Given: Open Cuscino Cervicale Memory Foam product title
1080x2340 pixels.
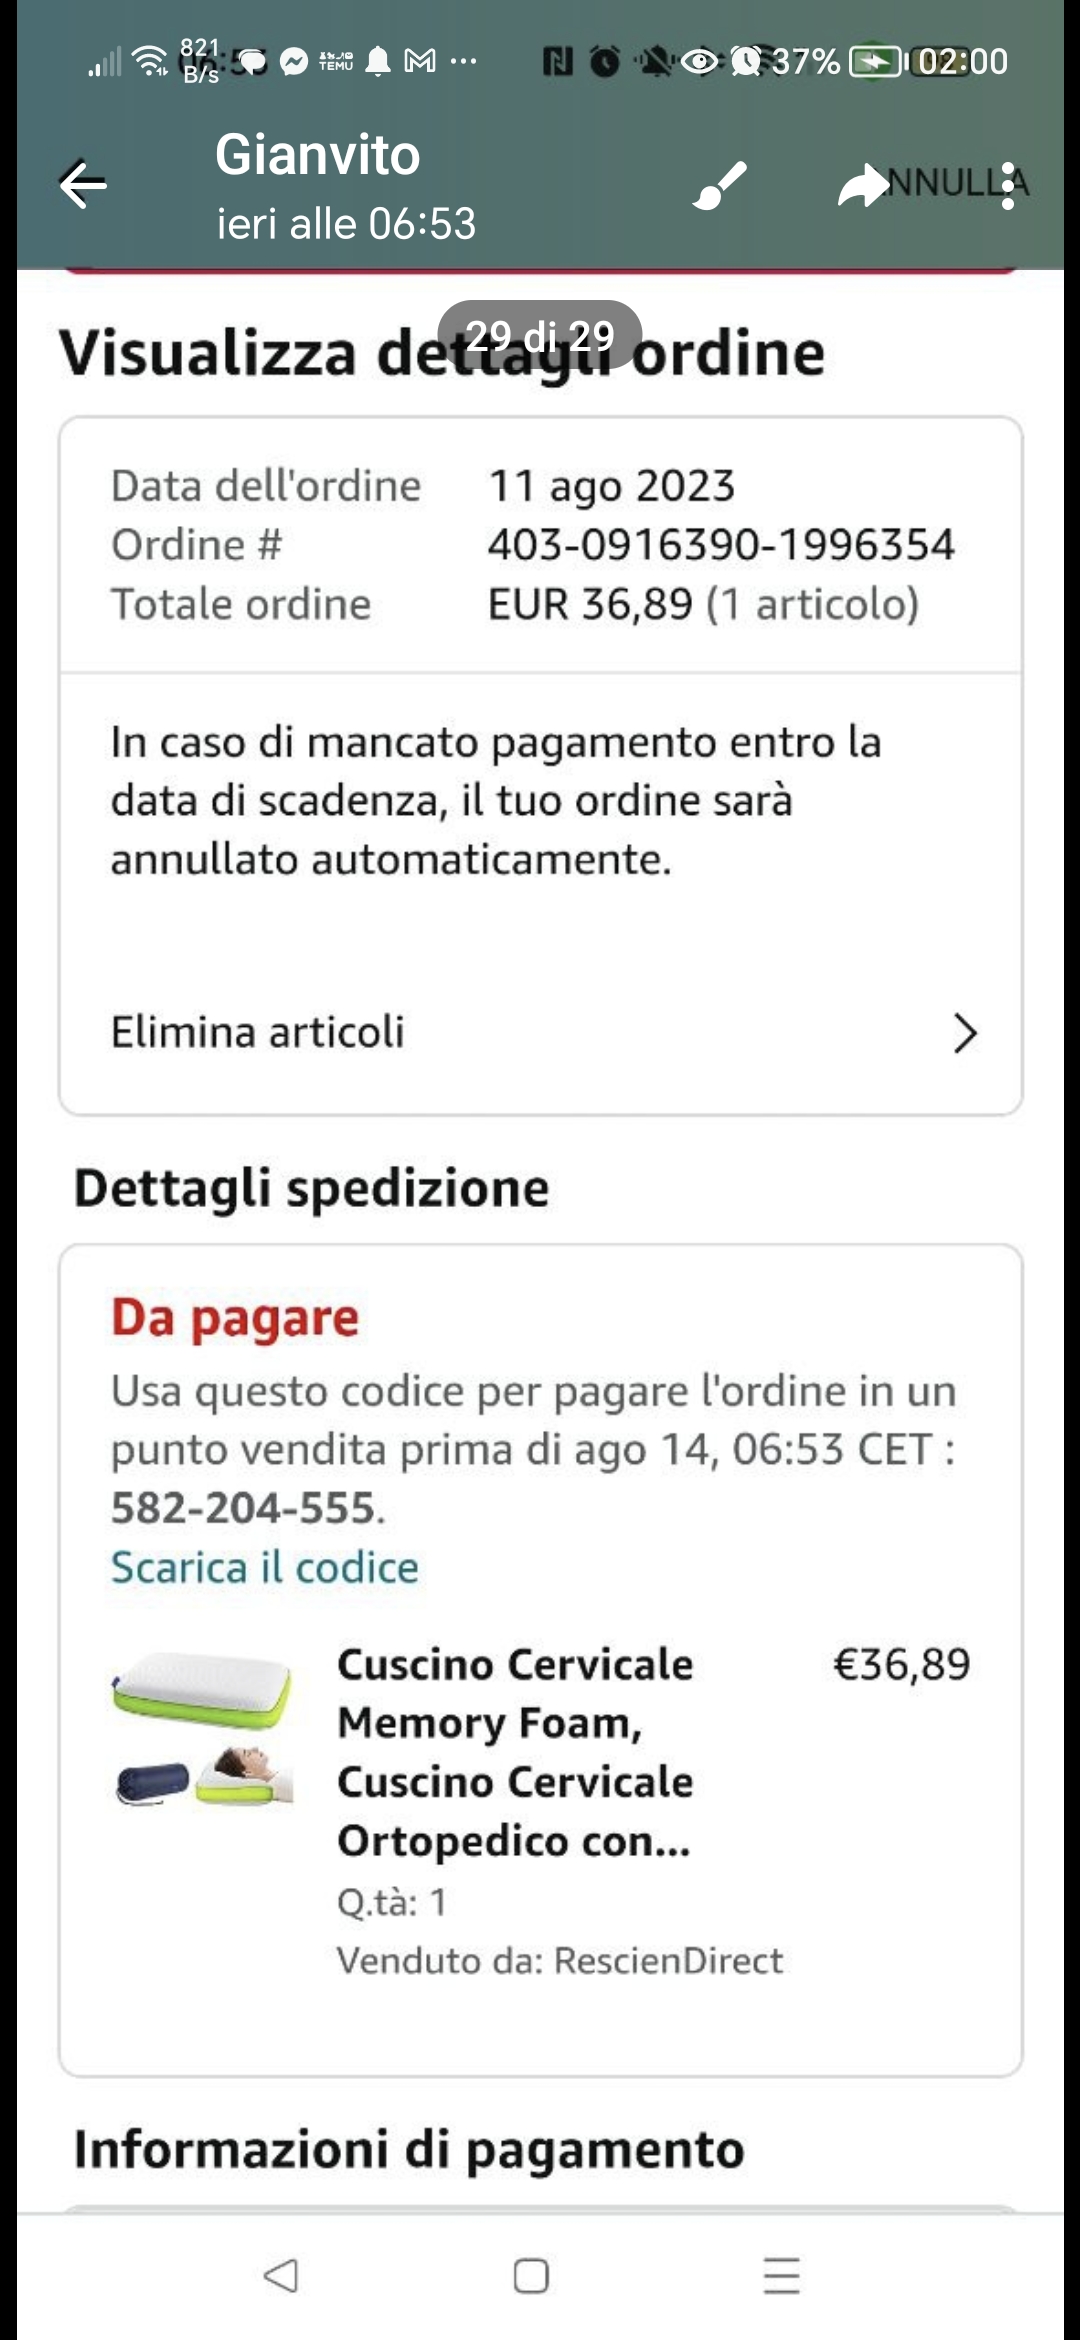Looking at the screenshot, I should (515, 1752).
